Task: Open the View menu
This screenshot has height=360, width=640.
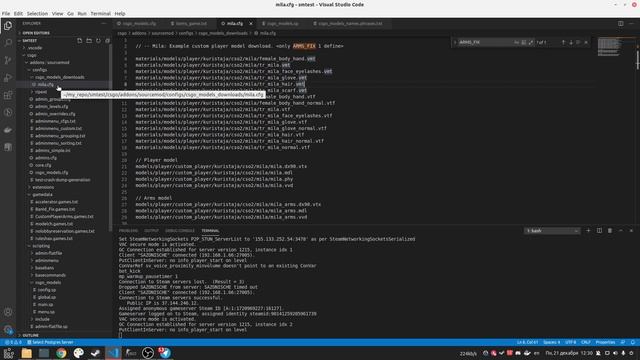Action: click(x=57, y=13)
